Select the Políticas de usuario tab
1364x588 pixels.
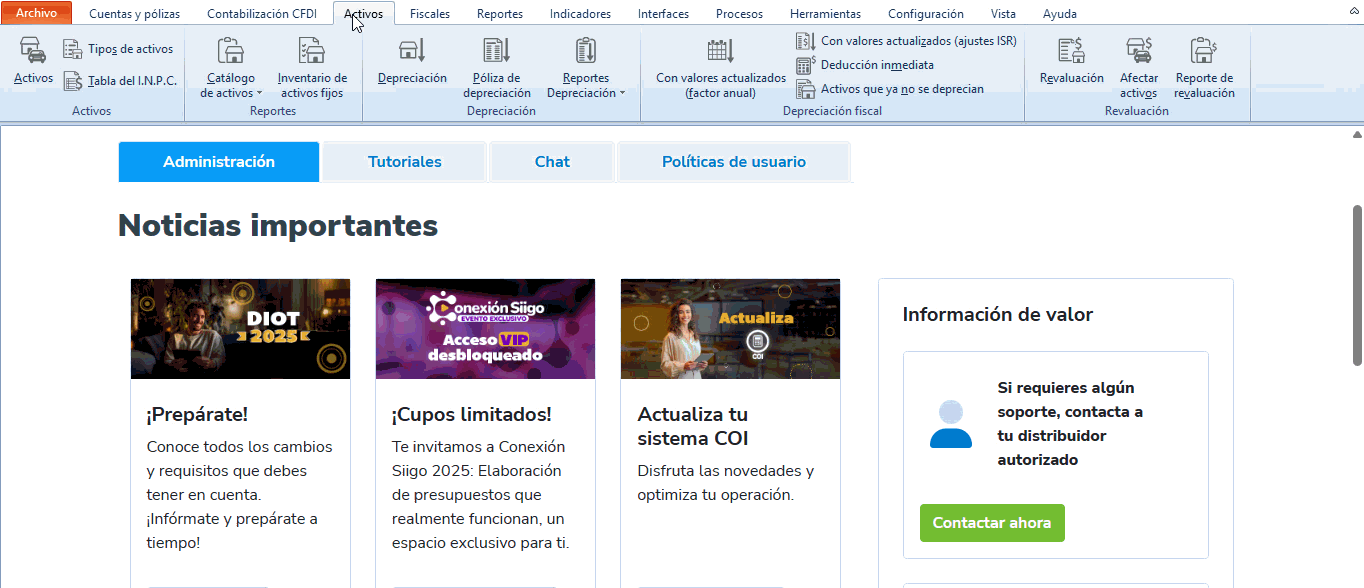click(733, 162)
